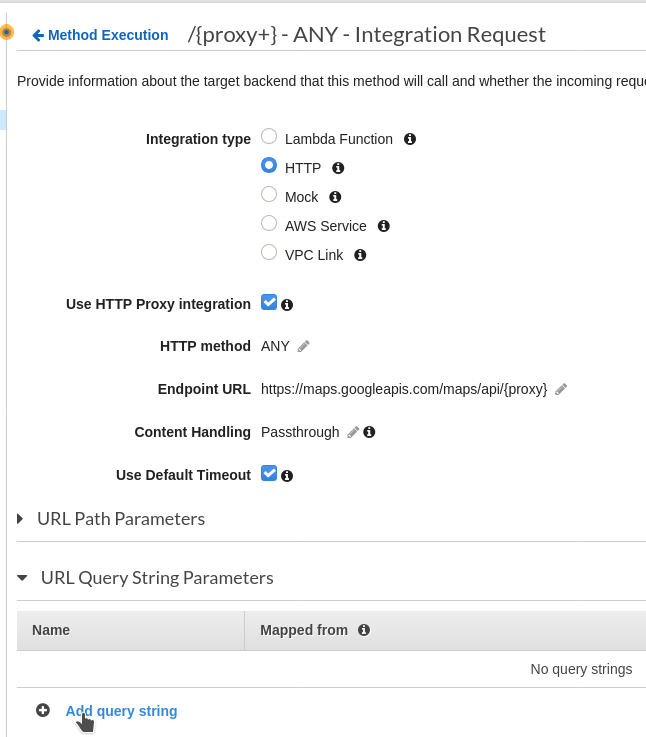
Task: Edit the Endpoint URL via pencil icon
Action: (x=561, y=389)
